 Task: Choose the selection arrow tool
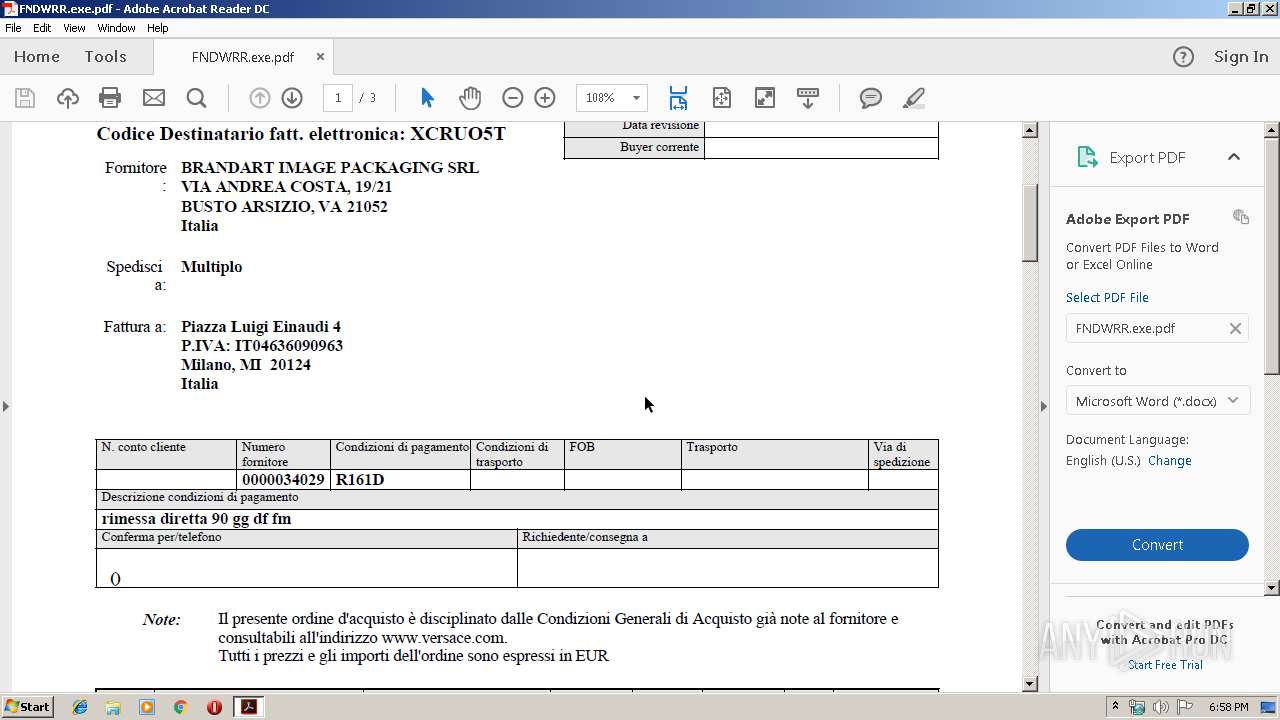click(427, 98)
